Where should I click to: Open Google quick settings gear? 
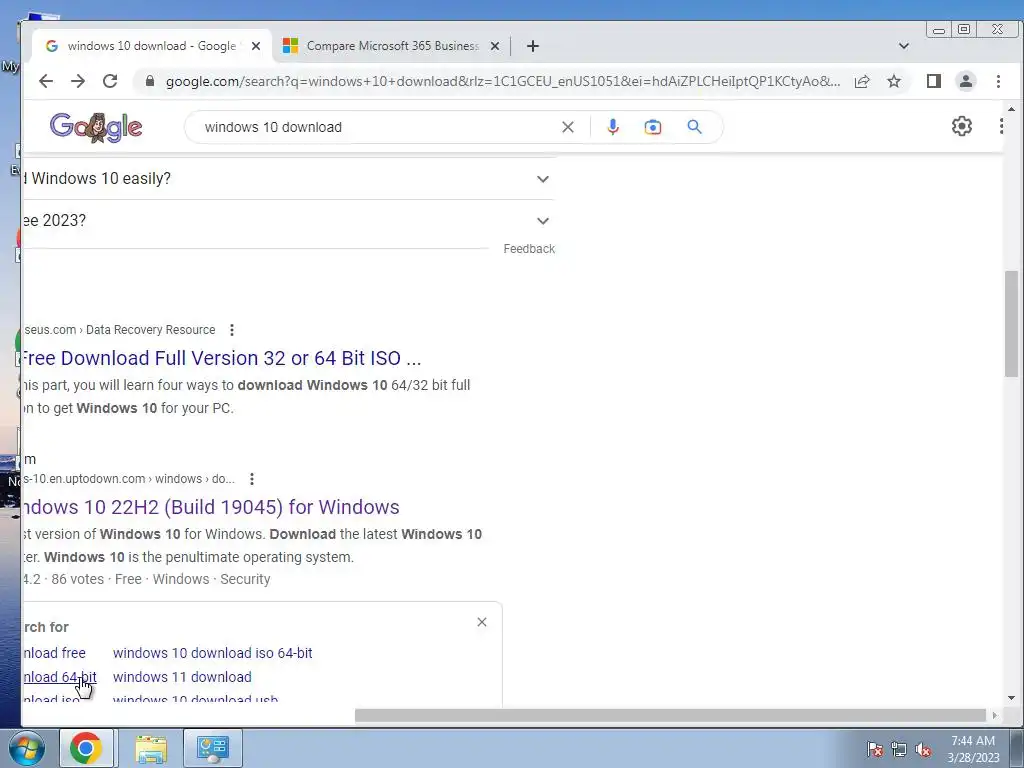pyautogui.click(x=962, y=126)
